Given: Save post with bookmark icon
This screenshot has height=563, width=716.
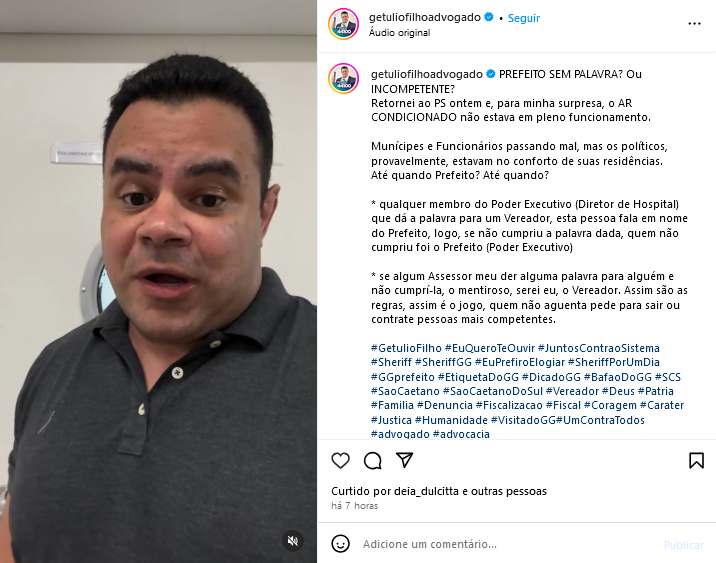Looking at the screenshot, I should (x=696, y=460).
